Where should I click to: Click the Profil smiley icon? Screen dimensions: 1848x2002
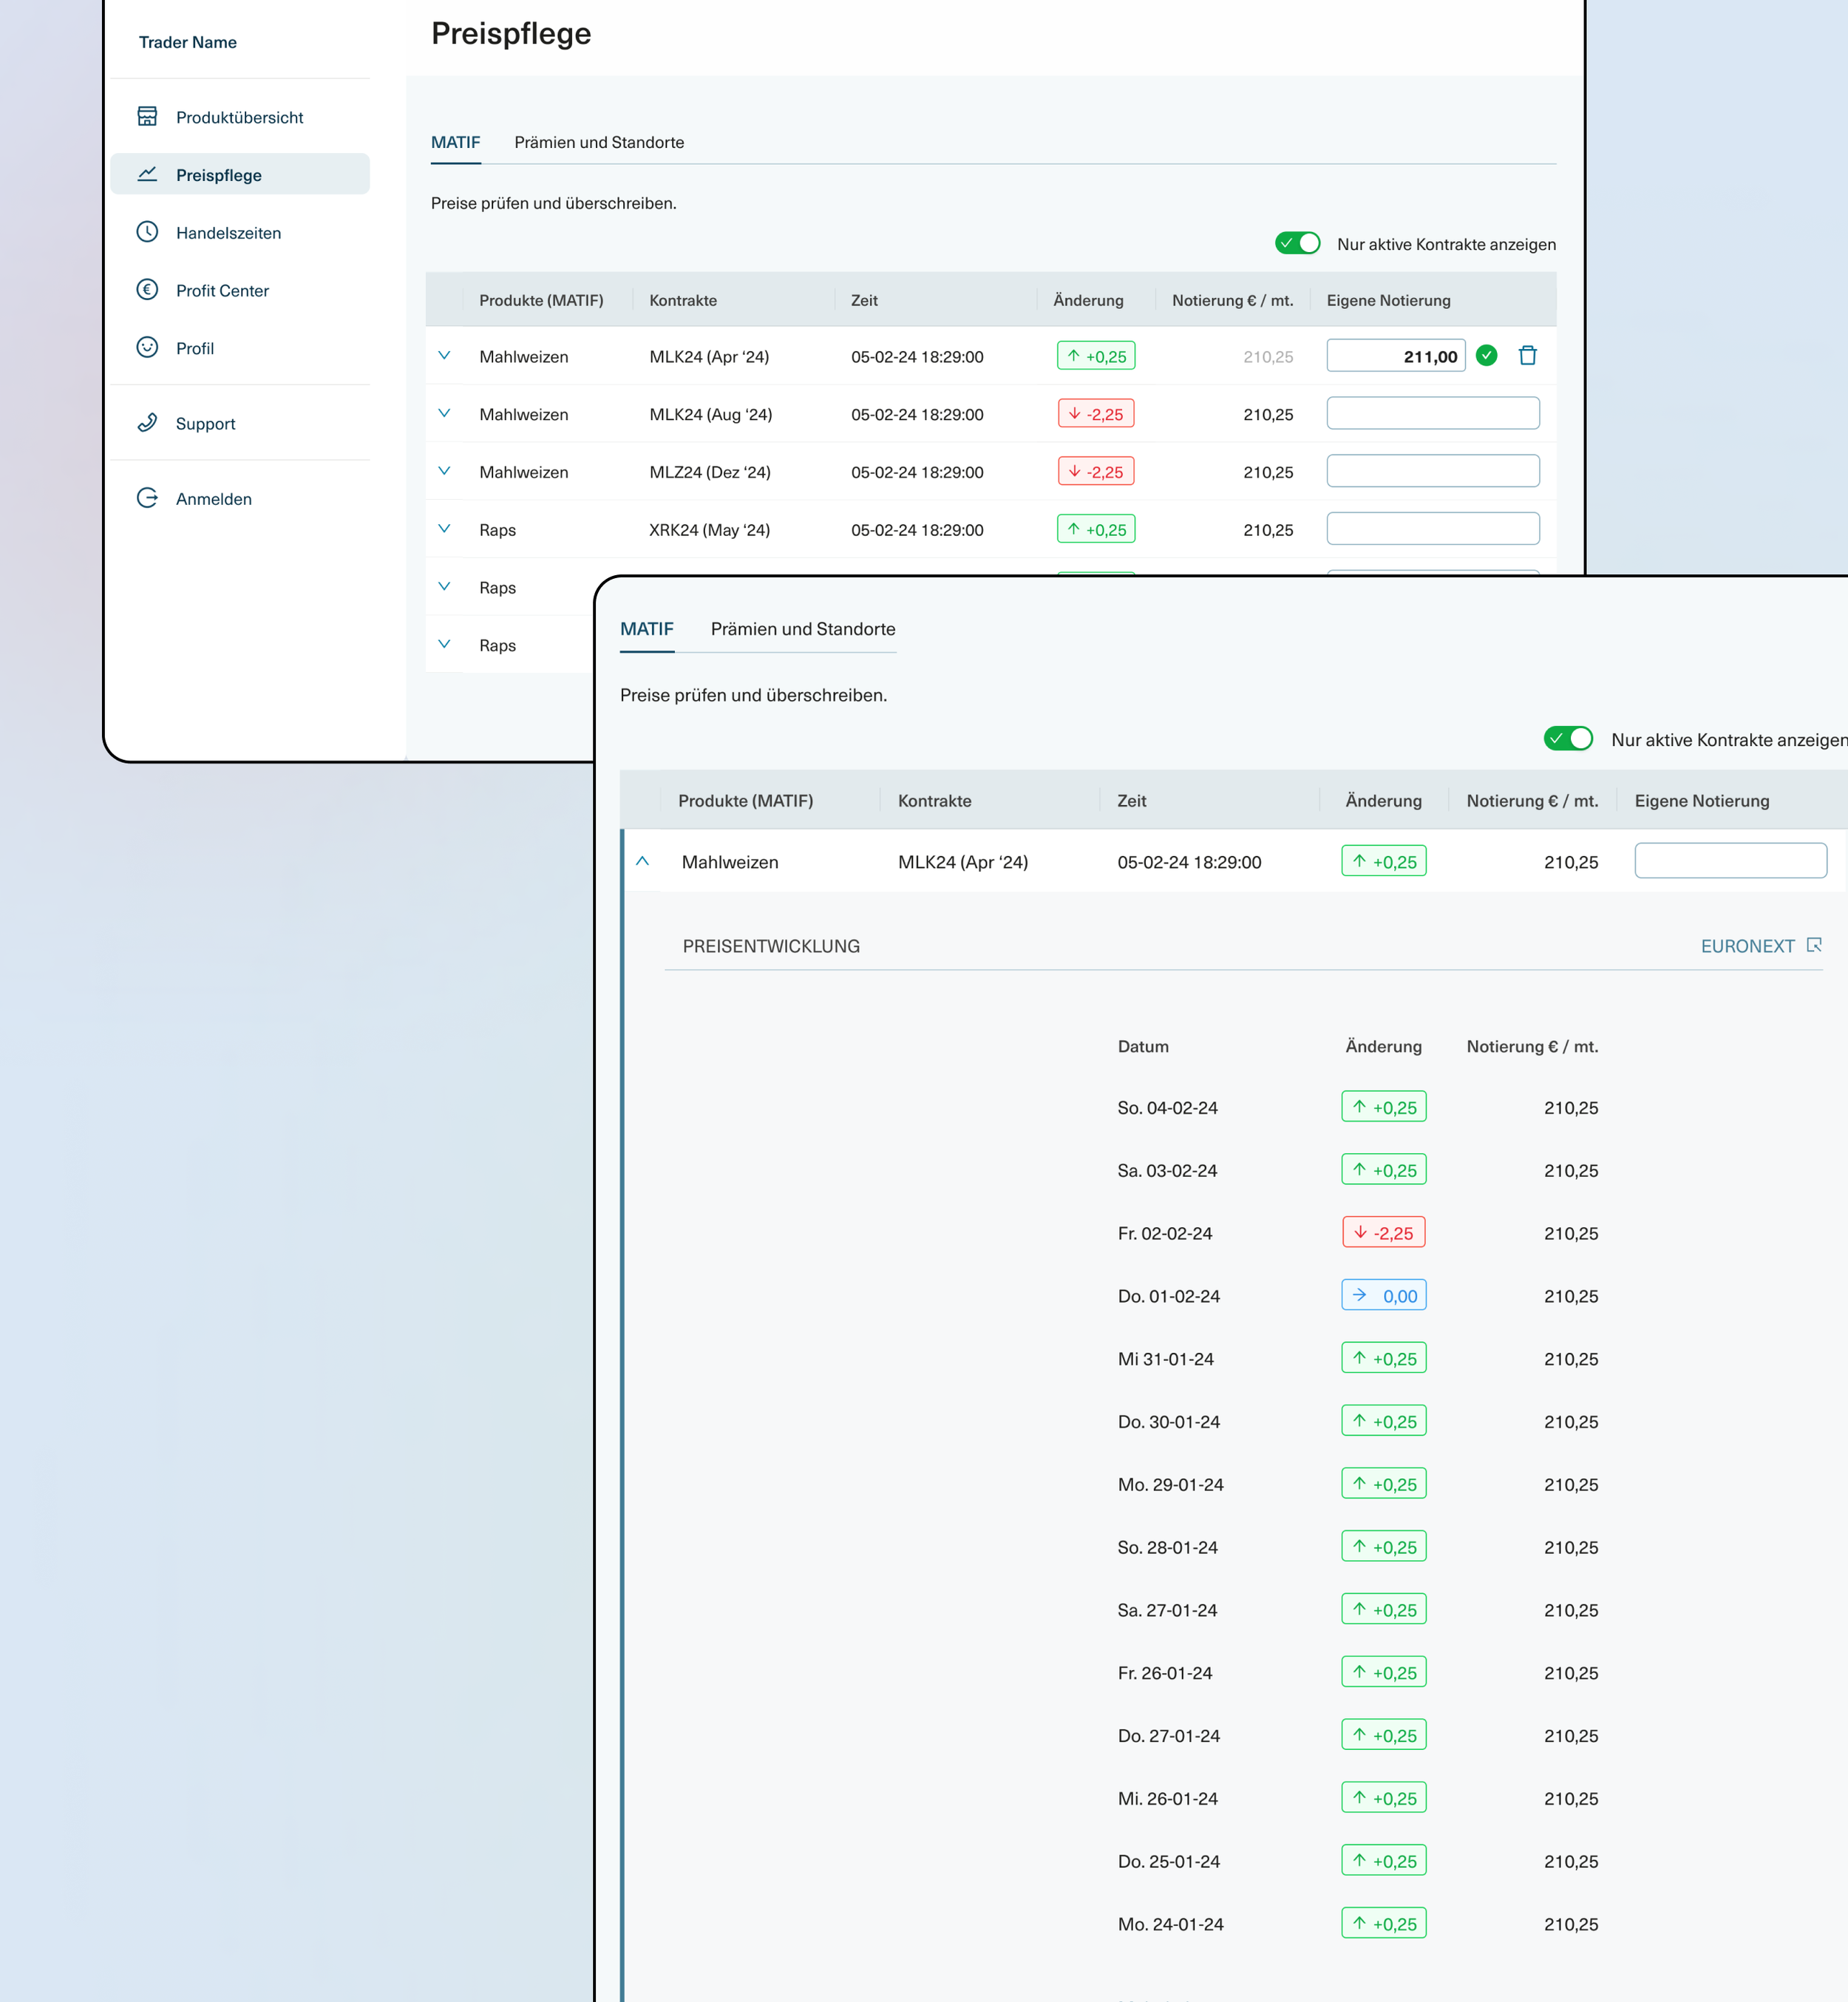pos(147,347)
